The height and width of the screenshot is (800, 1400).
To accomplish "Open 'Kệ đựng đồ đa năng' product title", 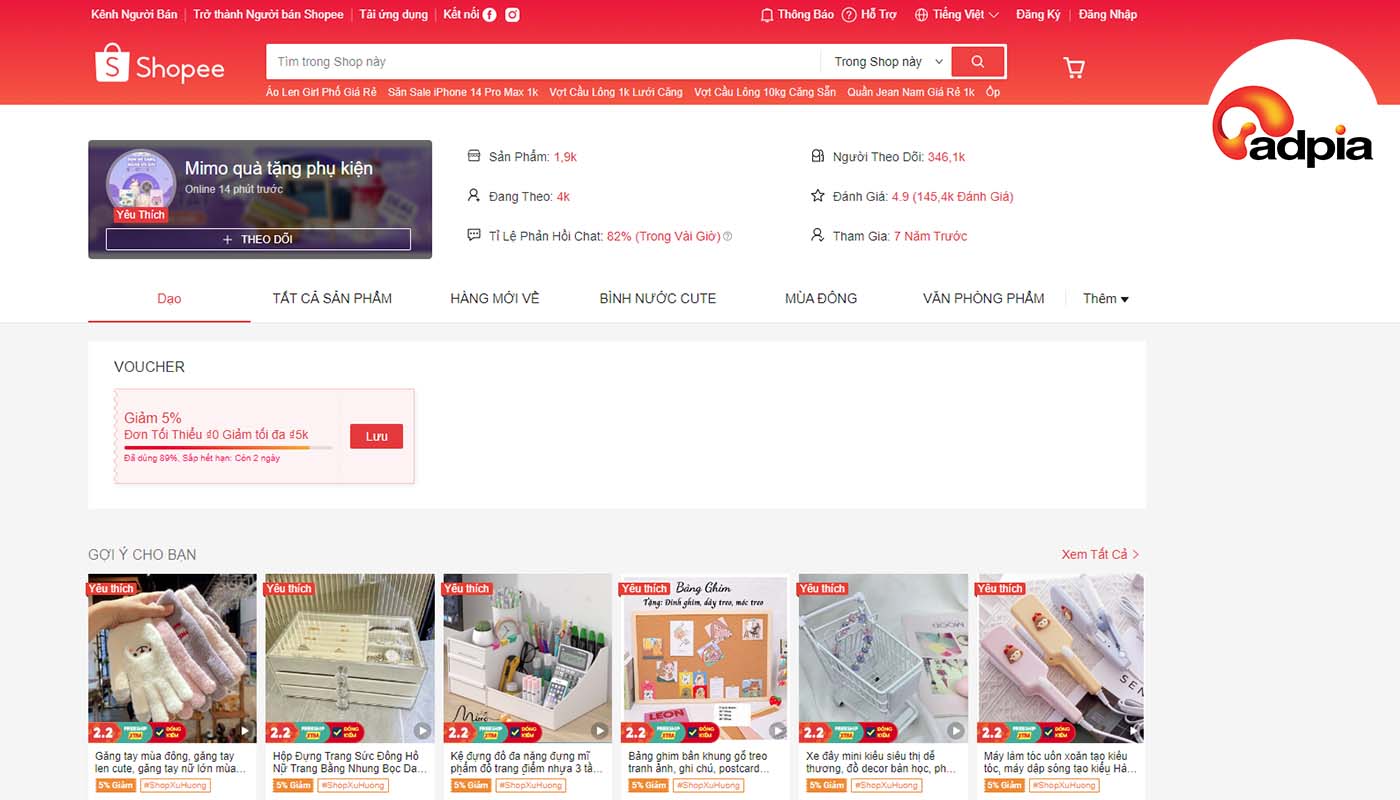I will [527, 763].
